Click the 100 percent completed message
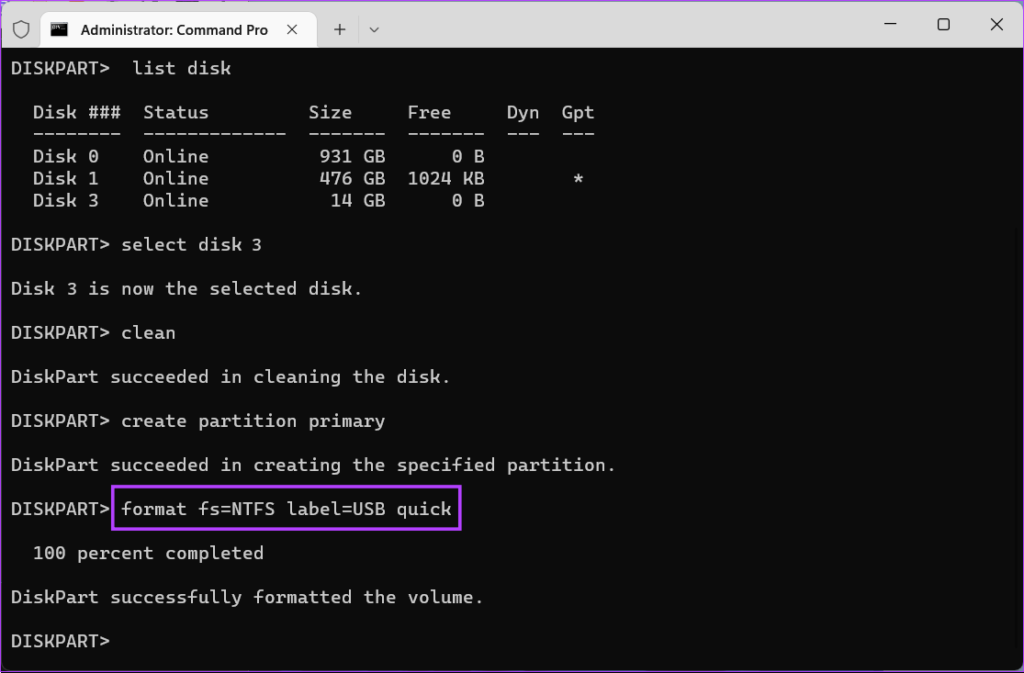Viewport: 1024px width, 673px height. point(149,552)
